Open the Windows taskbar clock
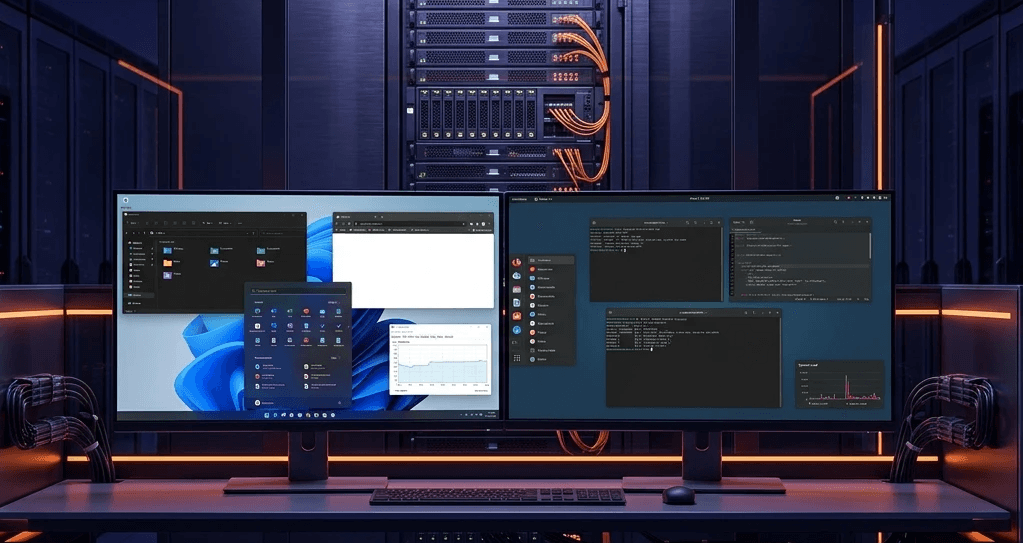 (x=491, y=414)
